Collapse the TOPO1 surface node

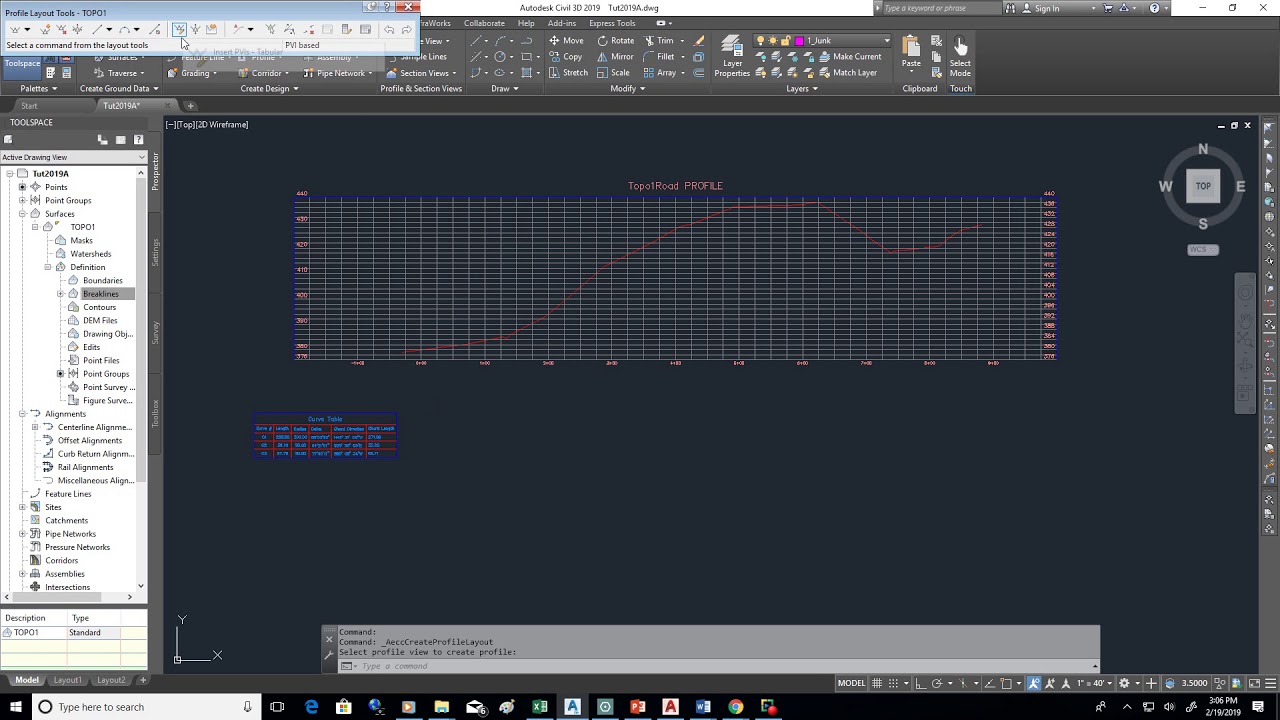click(x=35, y=227)
